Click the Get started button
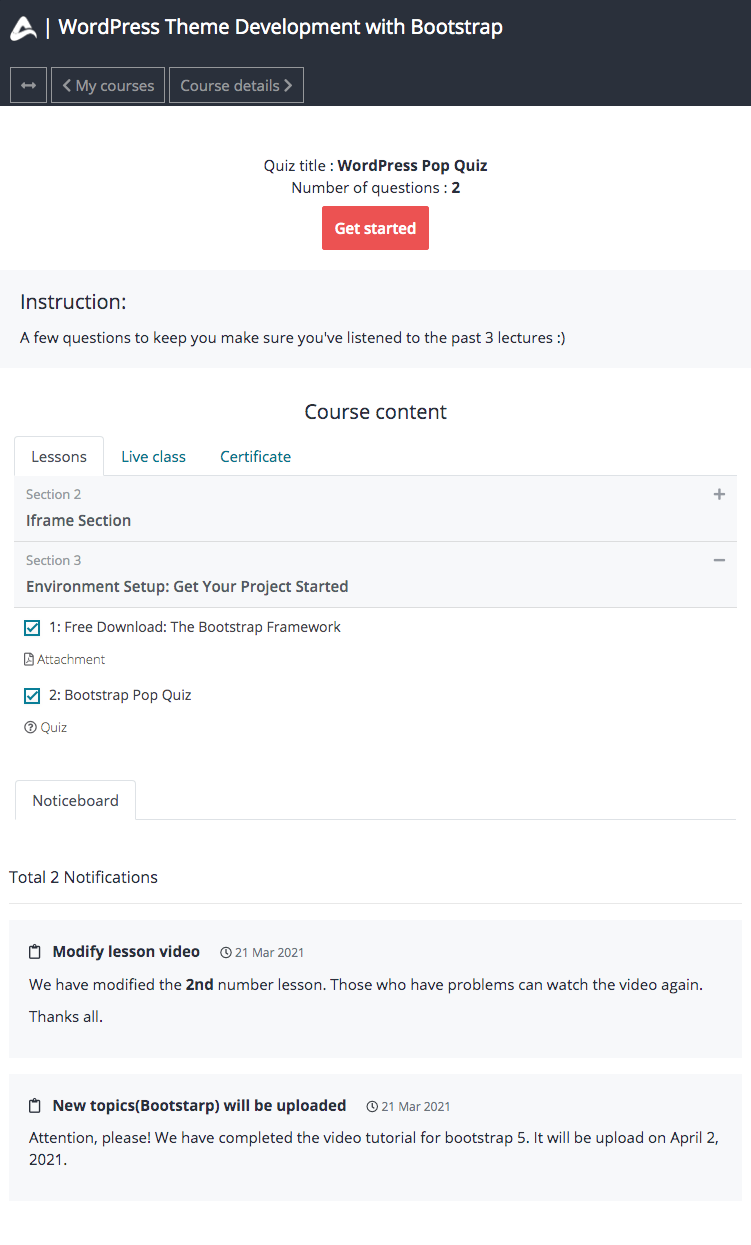 (375, 228)
